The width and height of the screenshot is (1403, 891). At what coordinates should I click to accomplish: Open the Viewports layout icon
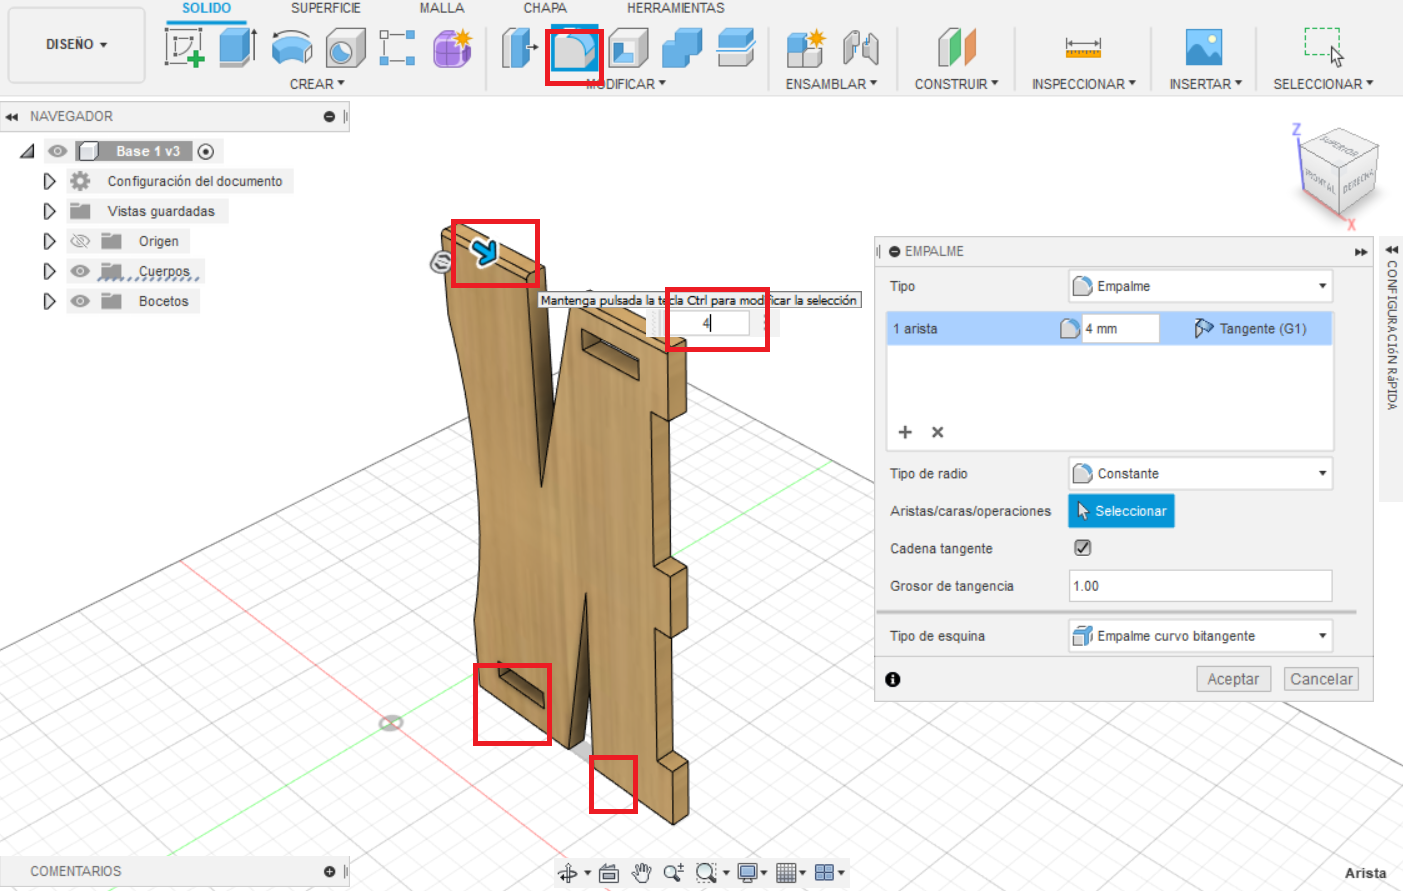tap(825, 873)
